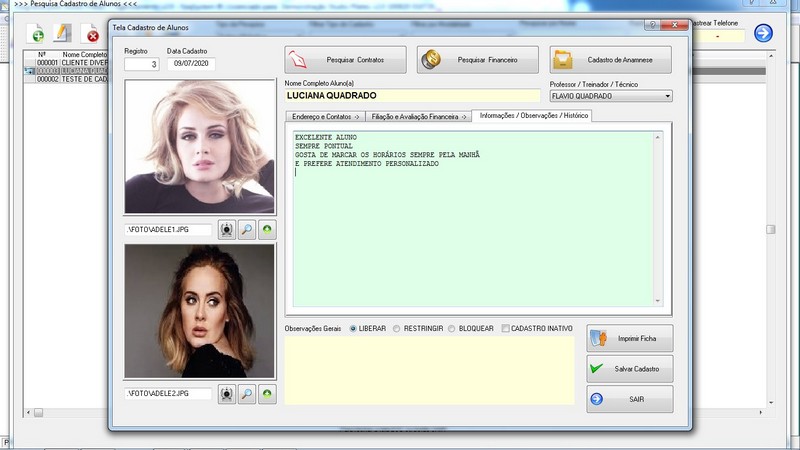Click the yellow Observações Gerais text area
The height and width of the screenshot is (450, 800).
tap(430, 370)
